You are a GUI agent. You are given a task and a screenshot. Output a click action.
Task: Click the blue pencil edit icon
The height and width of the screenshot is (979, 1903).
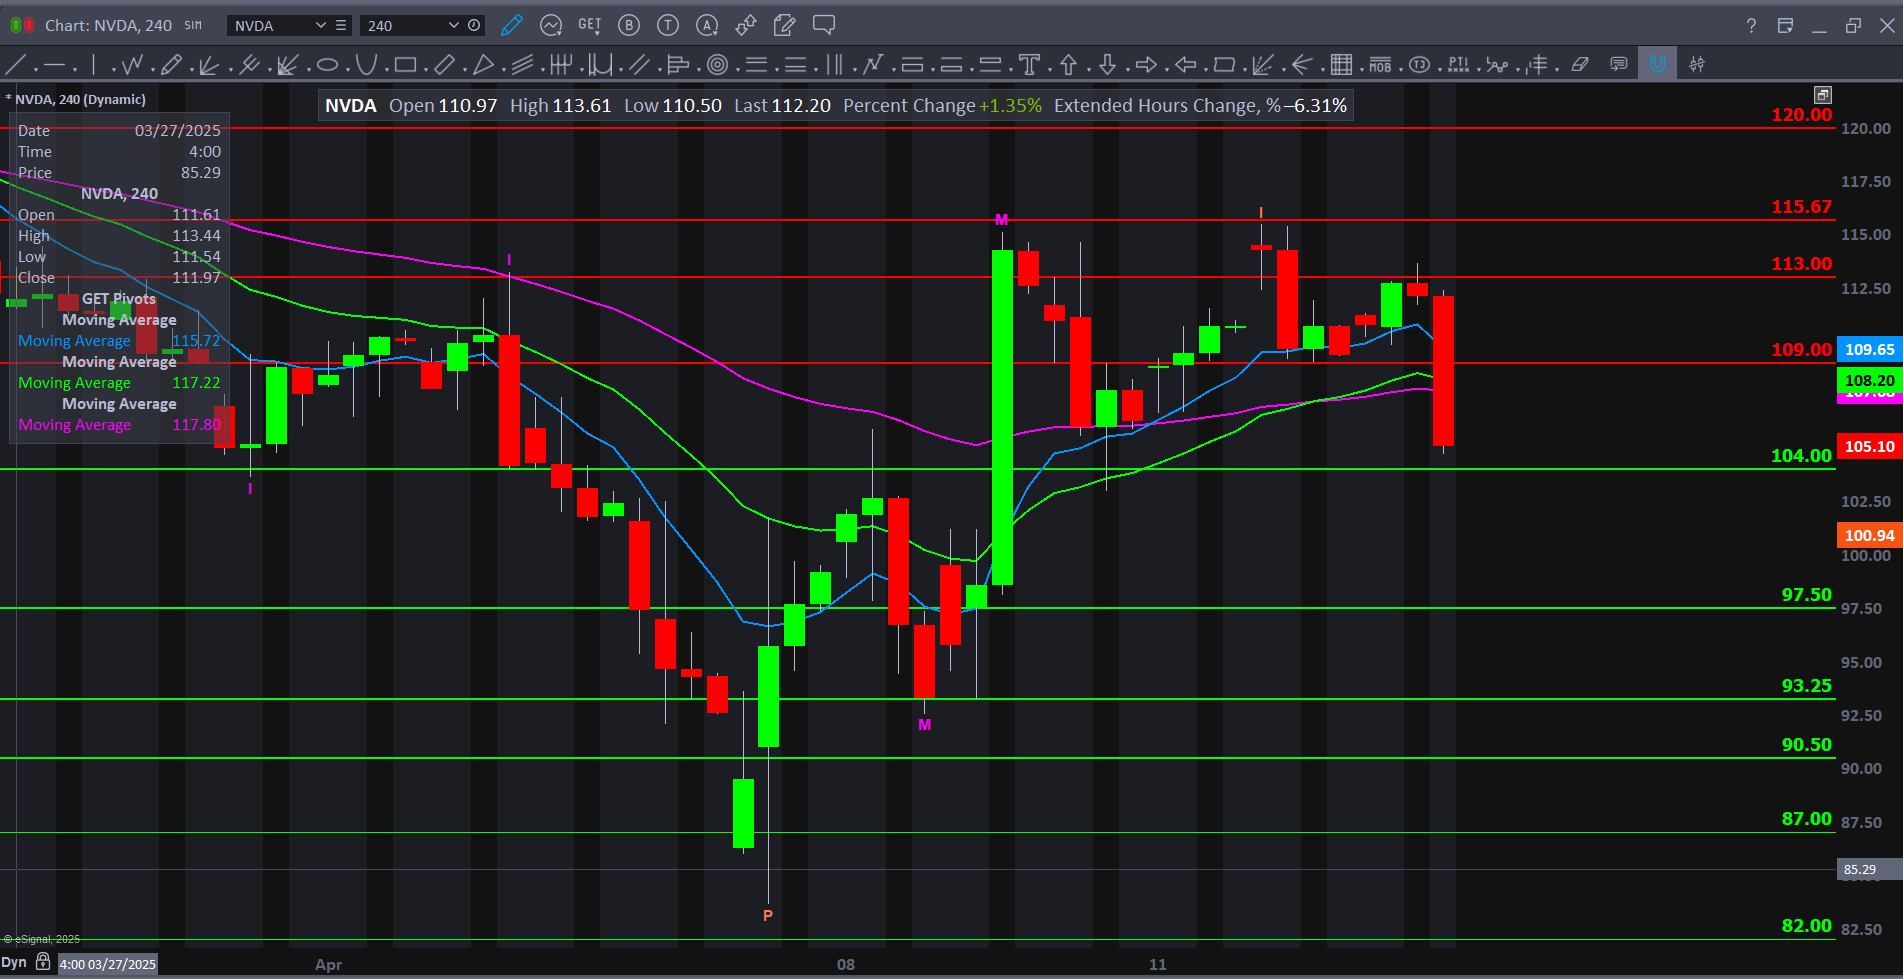[512, 25]
